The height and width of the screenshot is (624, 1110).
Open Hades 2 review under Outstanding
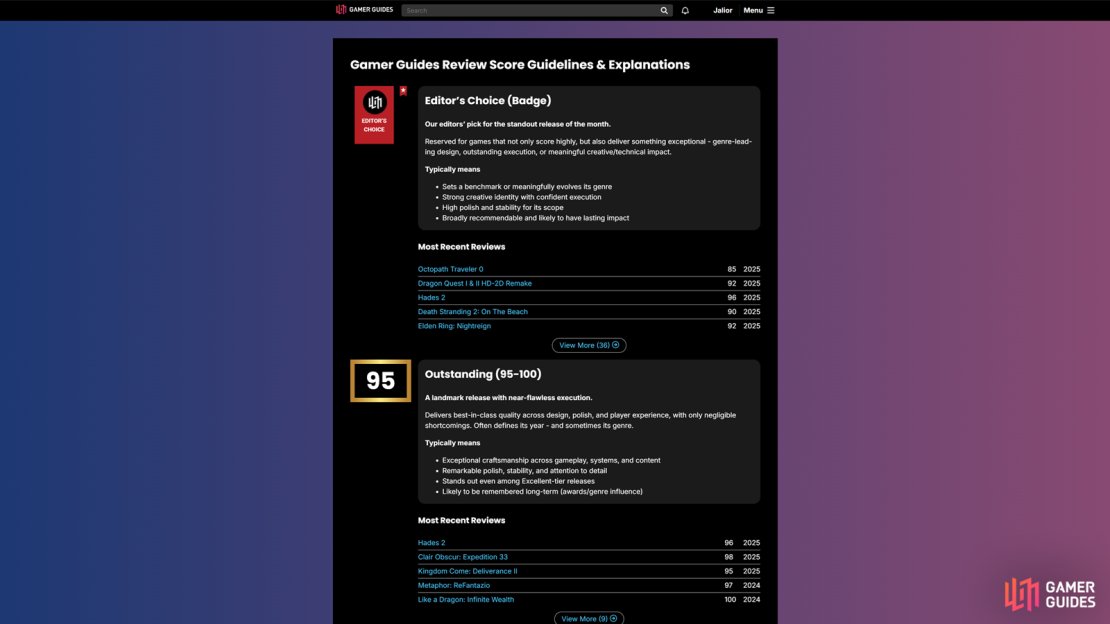tap(431, 543)
